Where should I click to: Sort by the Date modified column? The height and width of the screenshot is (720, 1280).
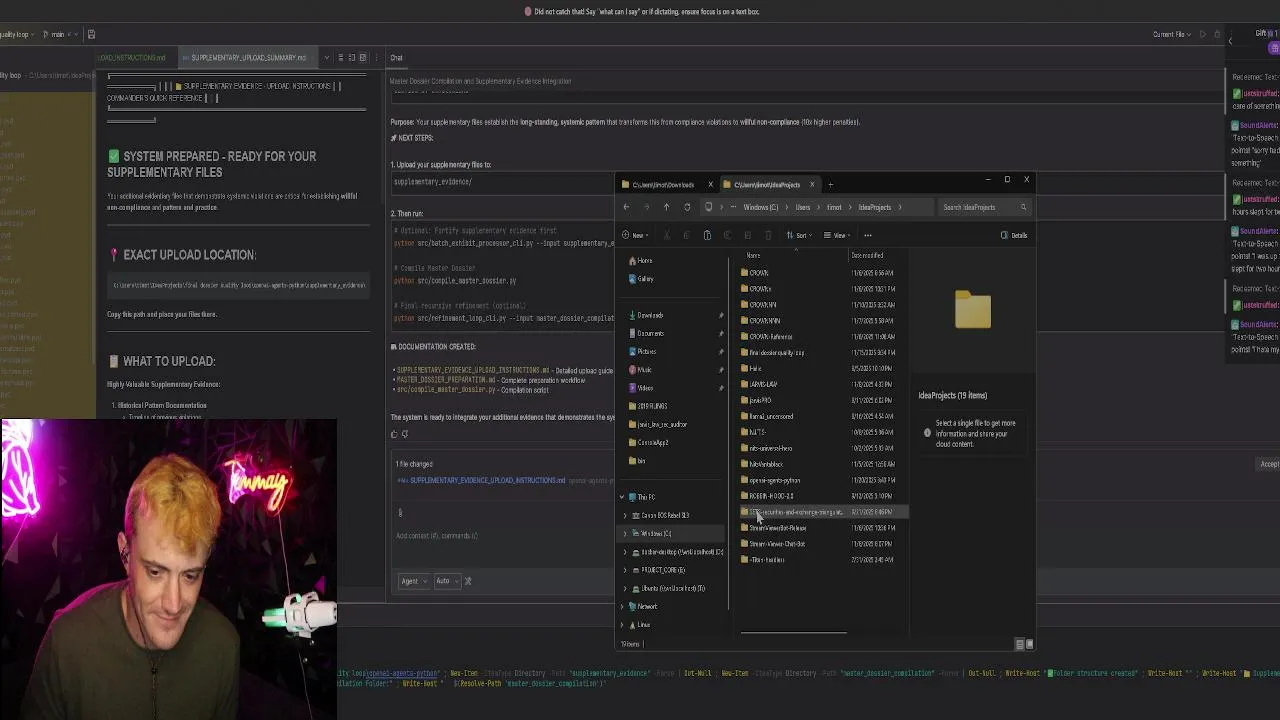click(867, 255)
